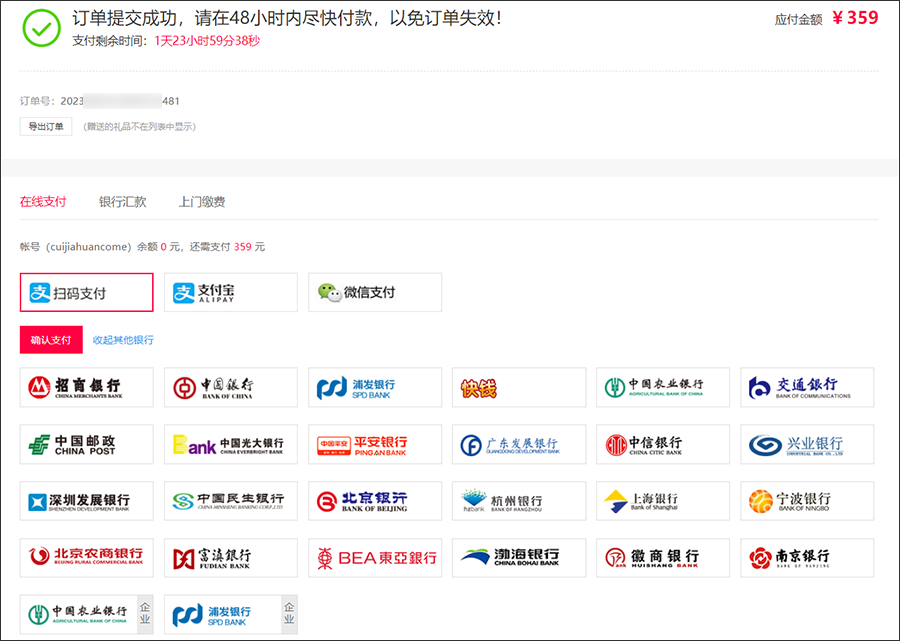Select 南京银行 Bank of Nanjing logo
900x641 pixels.
point(807,558)
